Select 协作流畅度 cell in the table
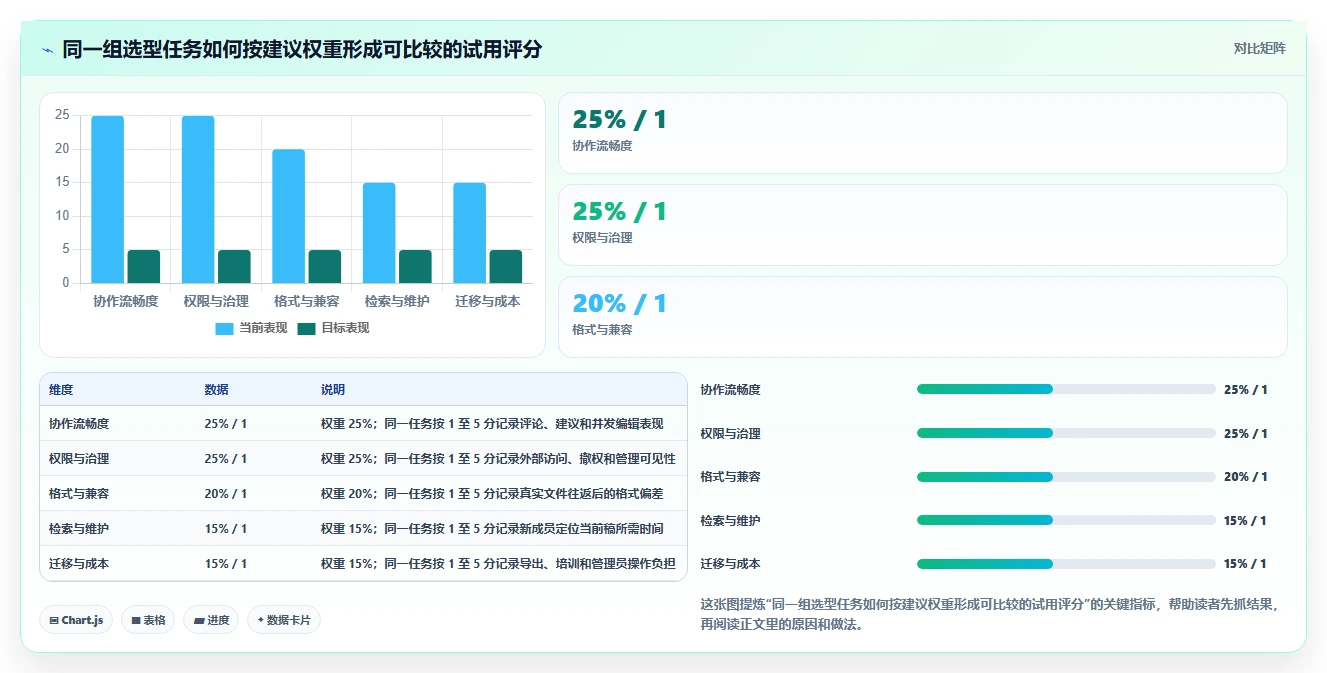Image resolution: width=1327 pixels, height=673 pixels. [79, 424]
